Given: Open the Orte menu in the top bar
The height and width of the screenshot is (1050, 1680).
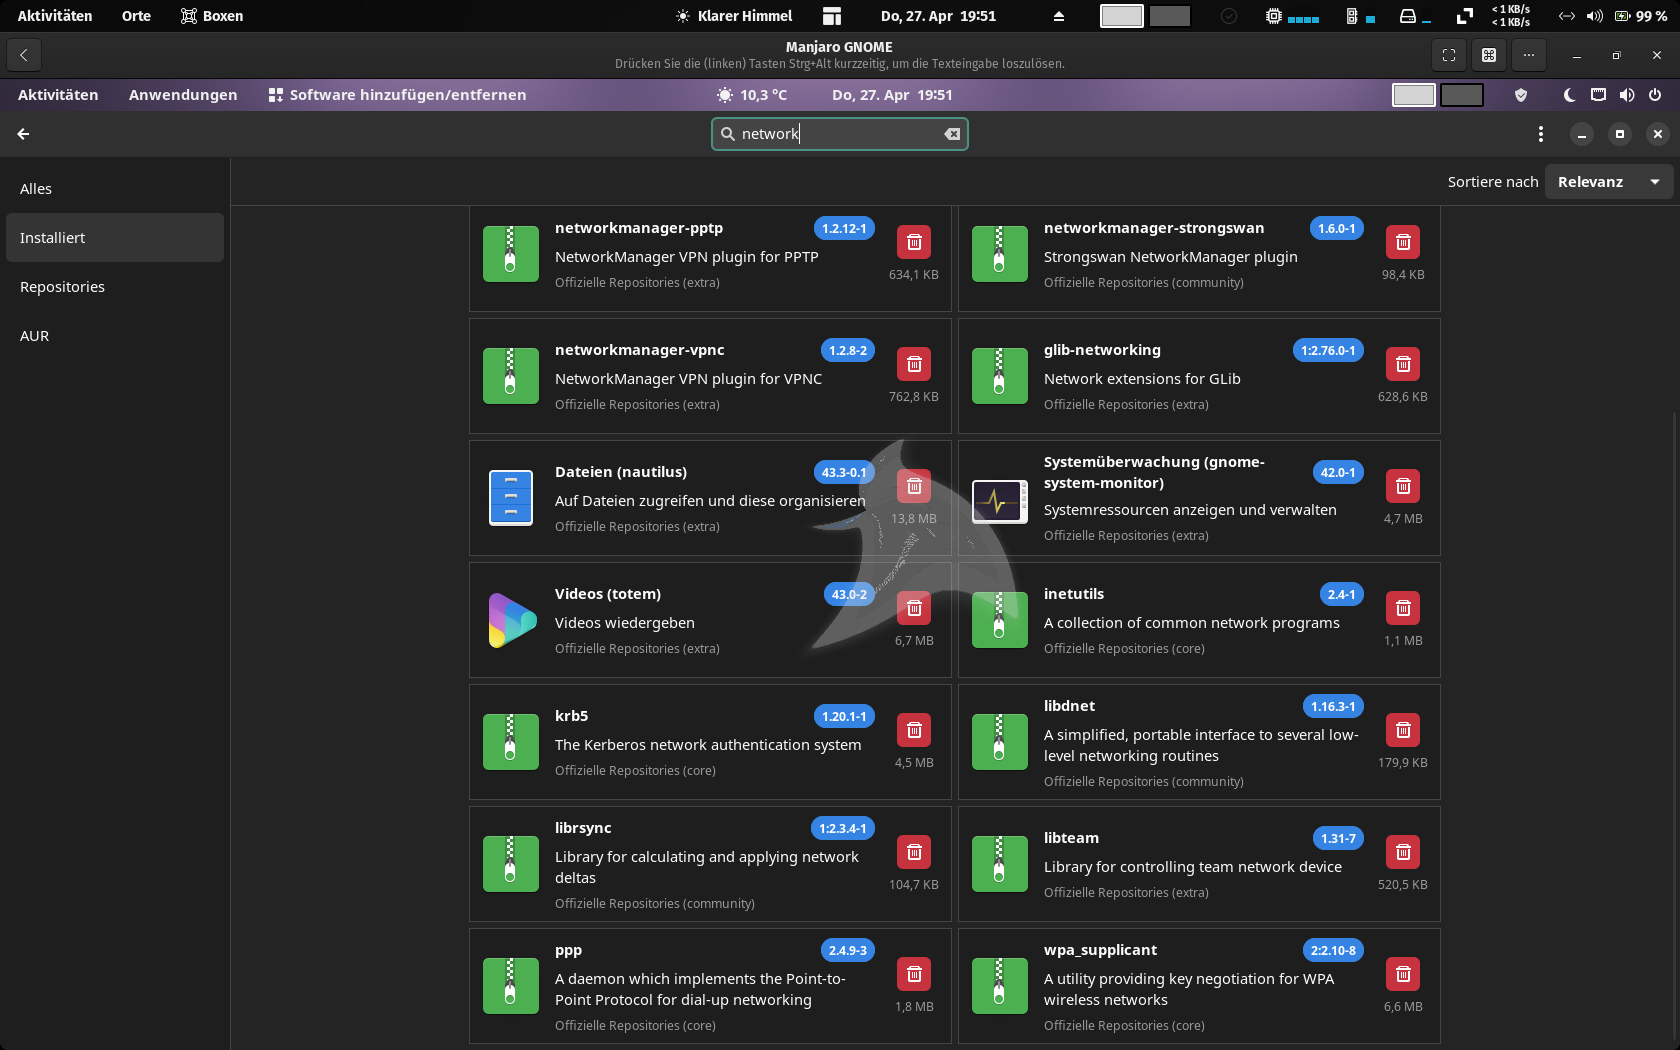Looking at the screenshot, I should pyautogui.click(x=136, y=16).
